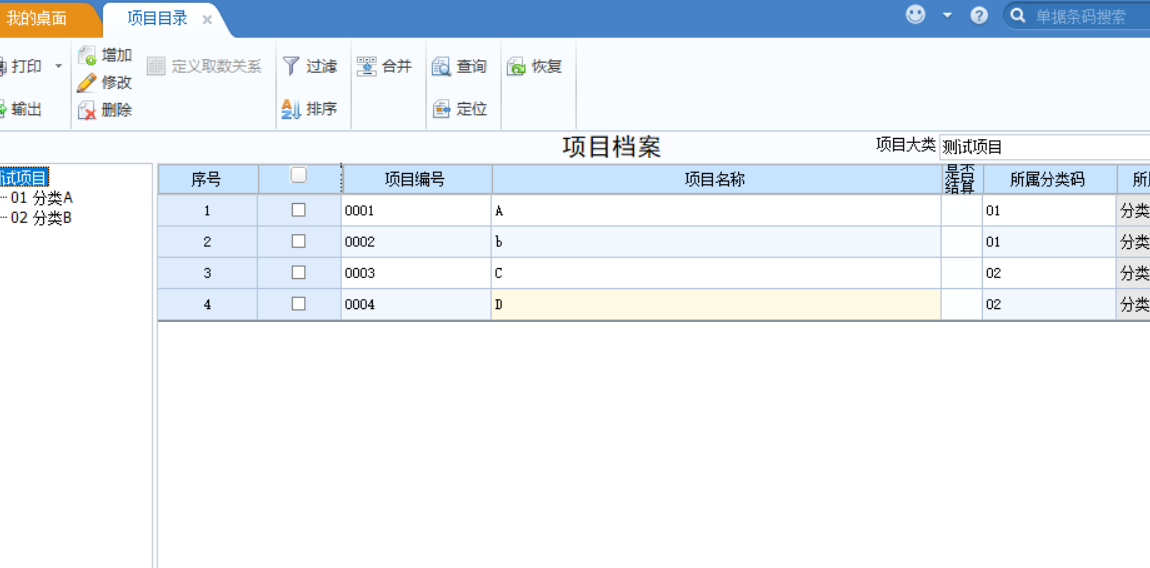Click cell with project number 0004
The image size is (1150, 568).
(x=417, y=305)
